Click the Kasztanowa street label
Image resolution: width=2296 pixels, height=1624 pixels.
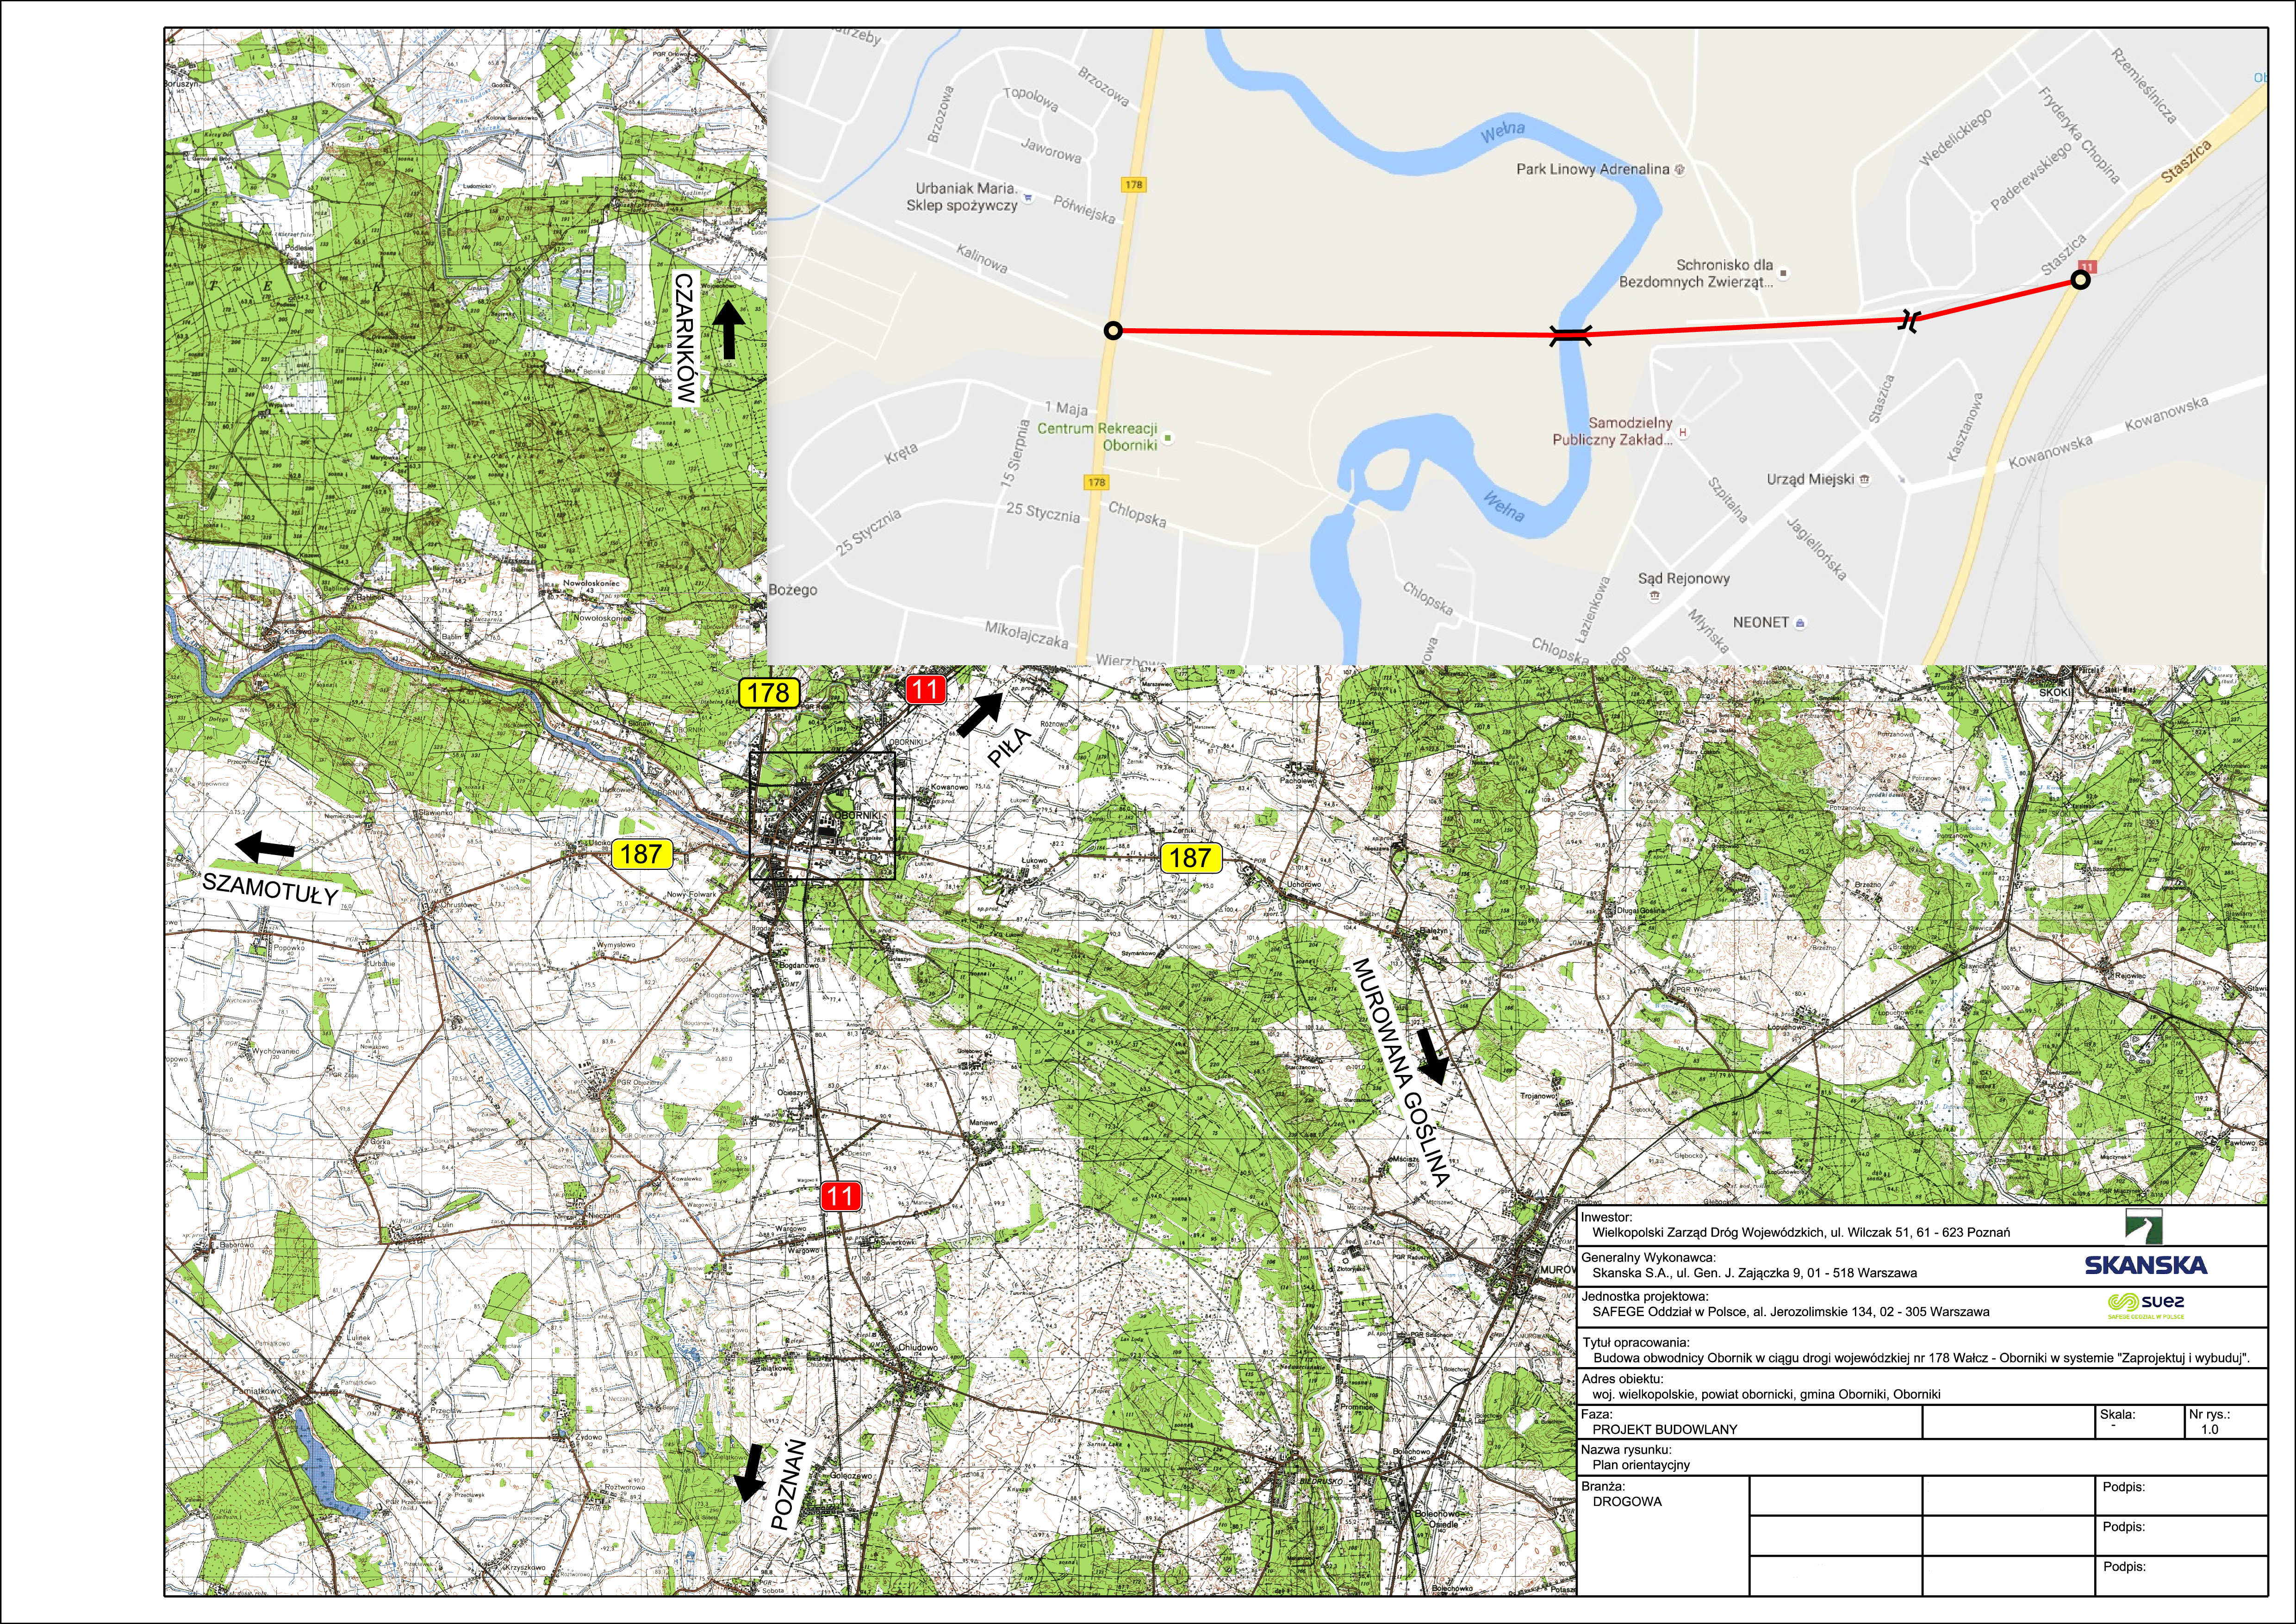pos(1964,427)
